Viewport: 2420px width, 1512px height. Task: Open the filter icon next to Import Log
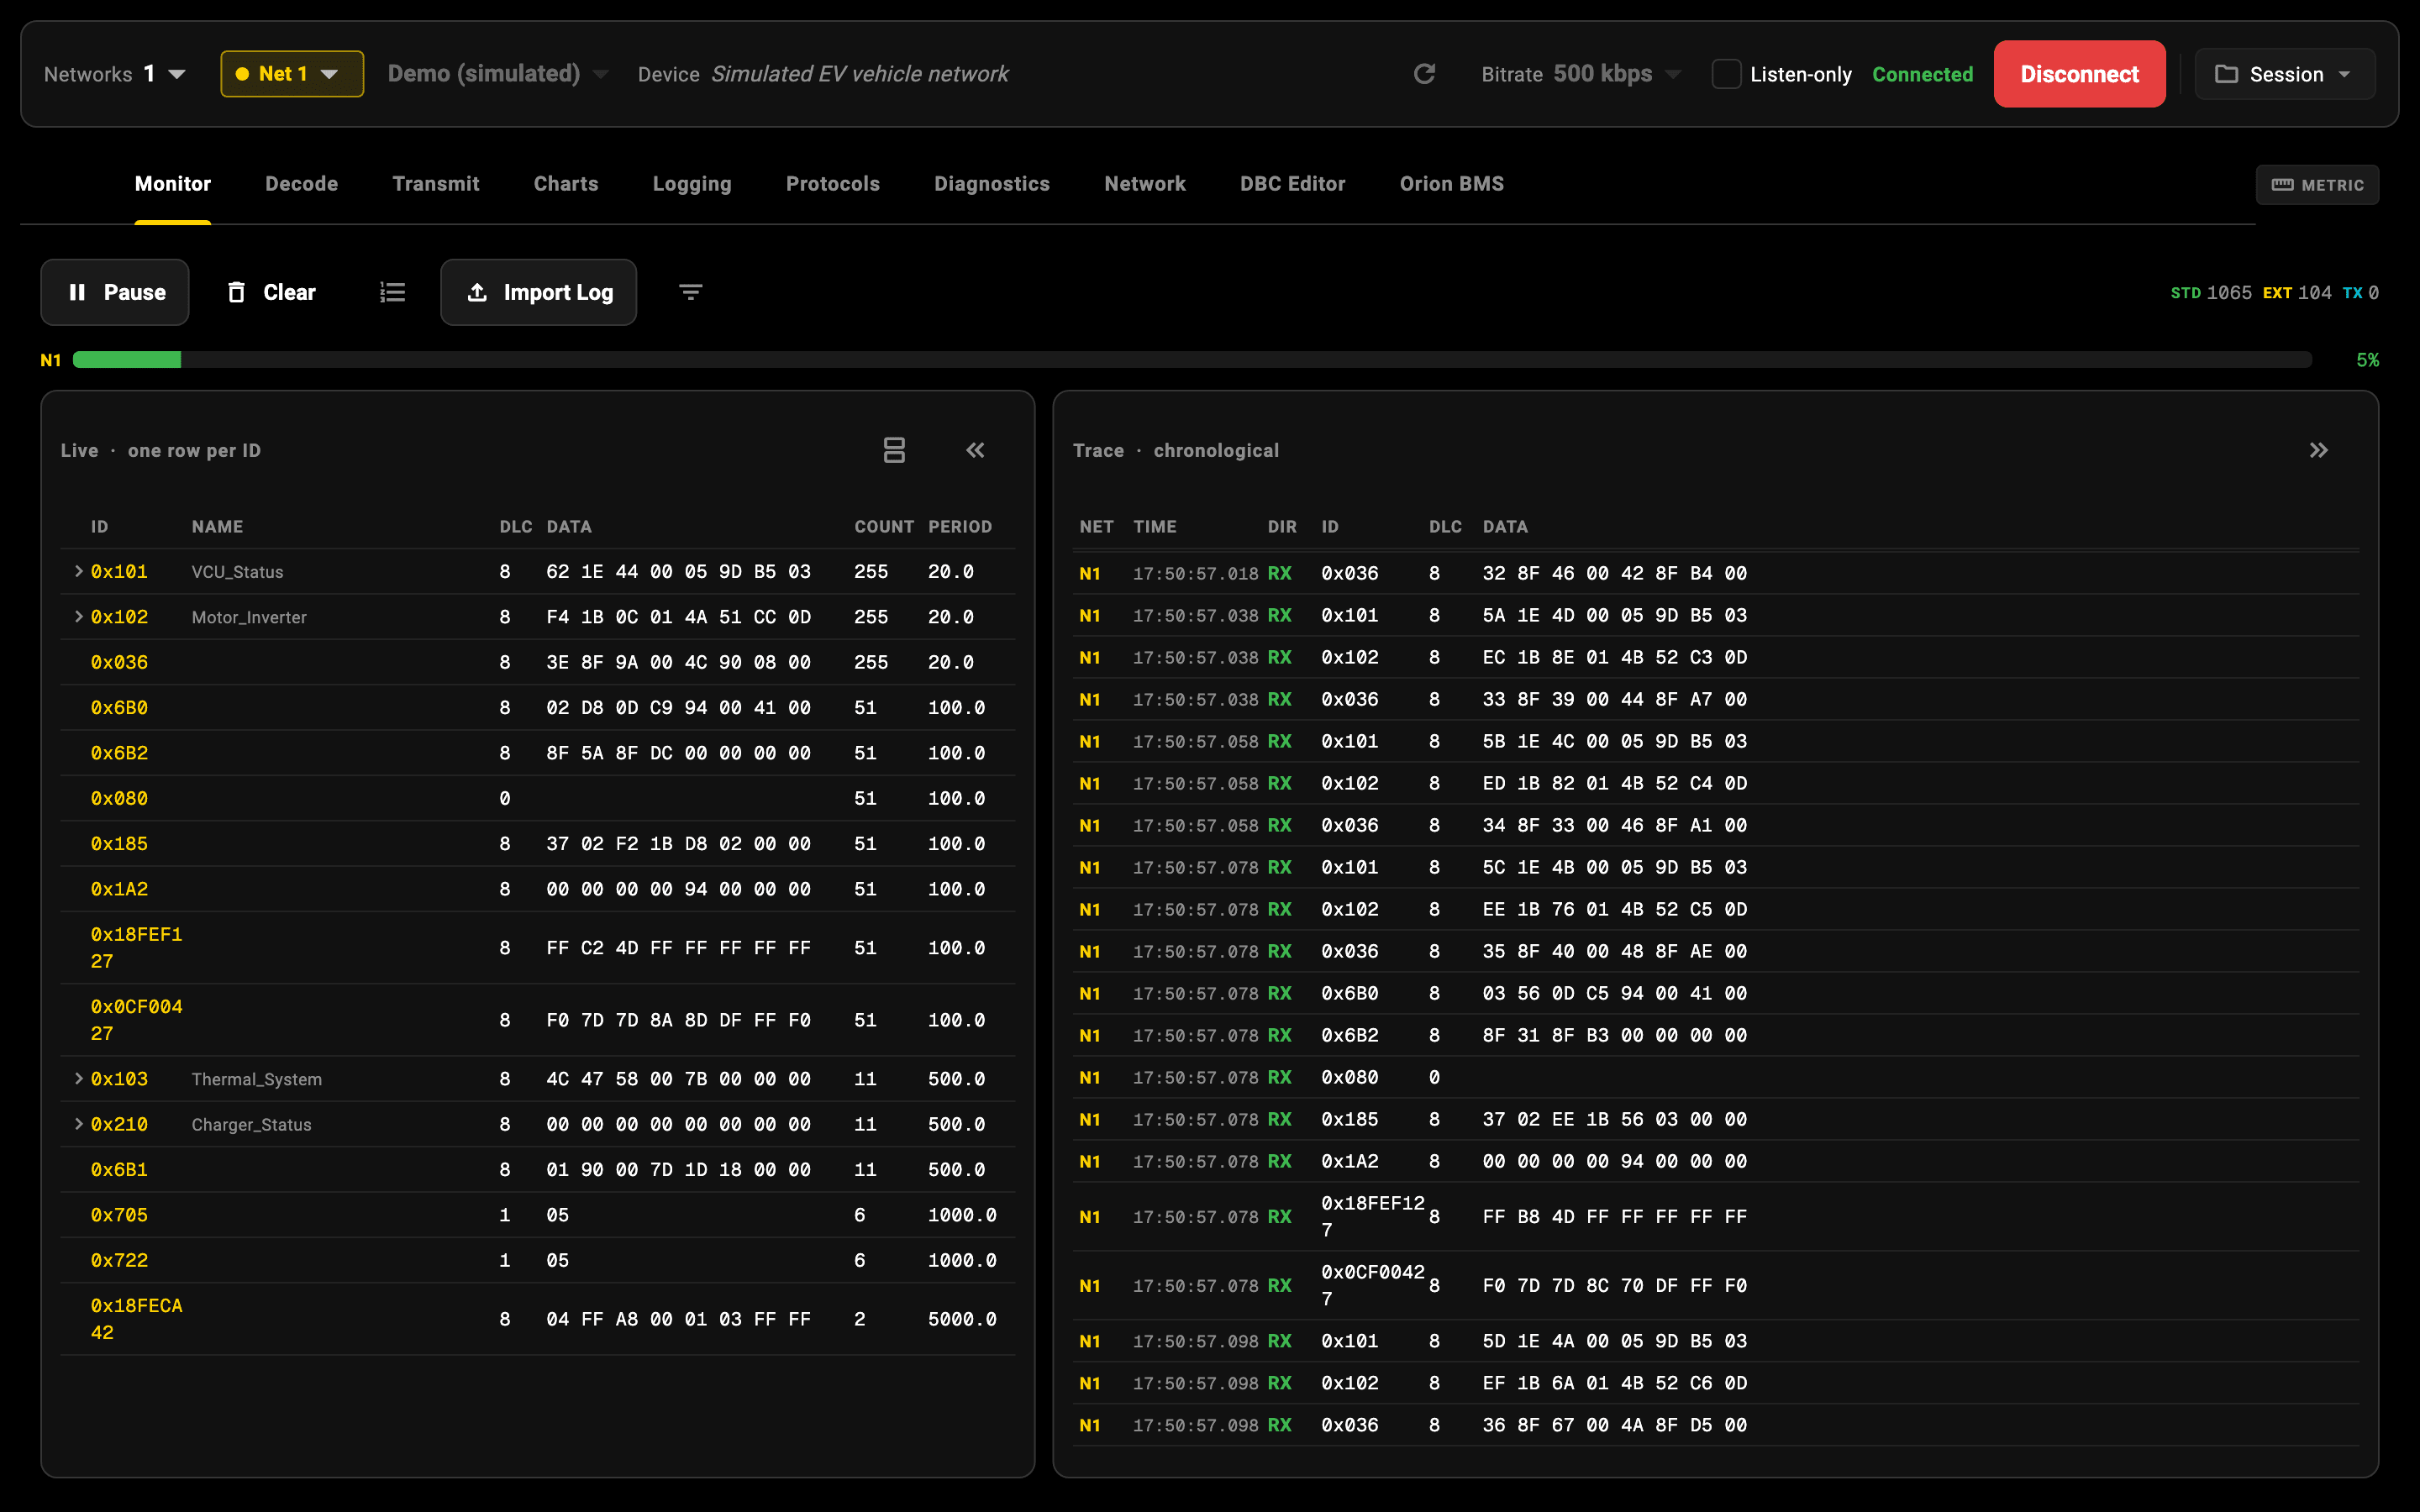(x=690, y=292)
